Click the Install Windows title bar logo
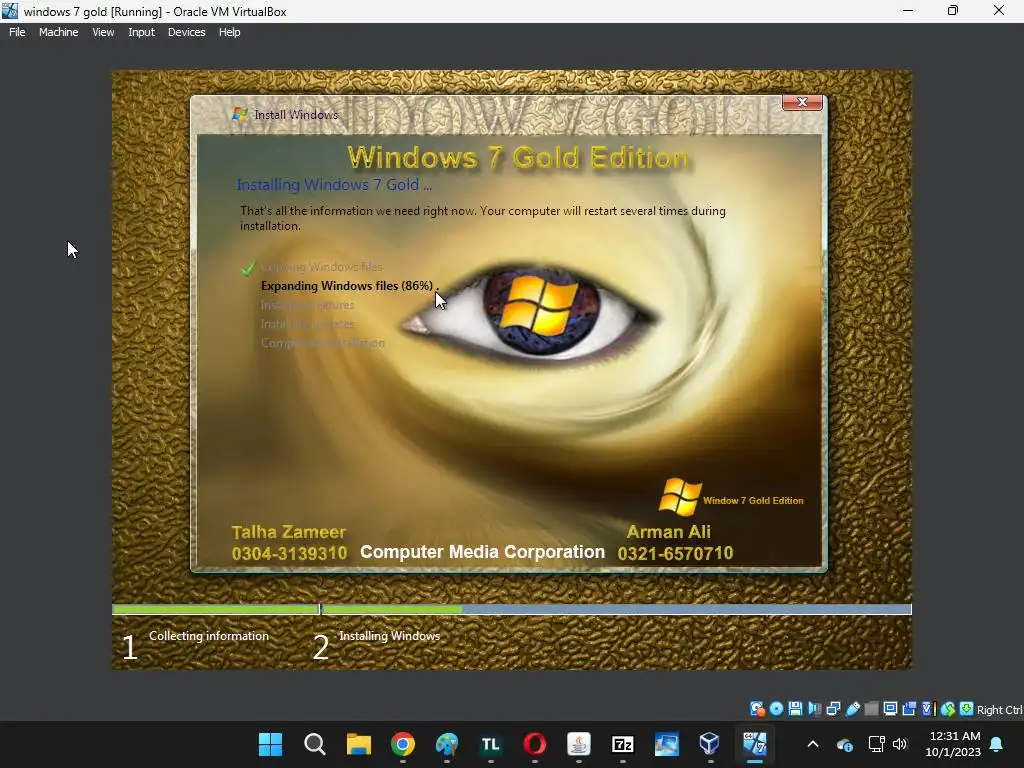This screenshot has width=1024, height=768. pyautogui.click(x=240, y=115)
